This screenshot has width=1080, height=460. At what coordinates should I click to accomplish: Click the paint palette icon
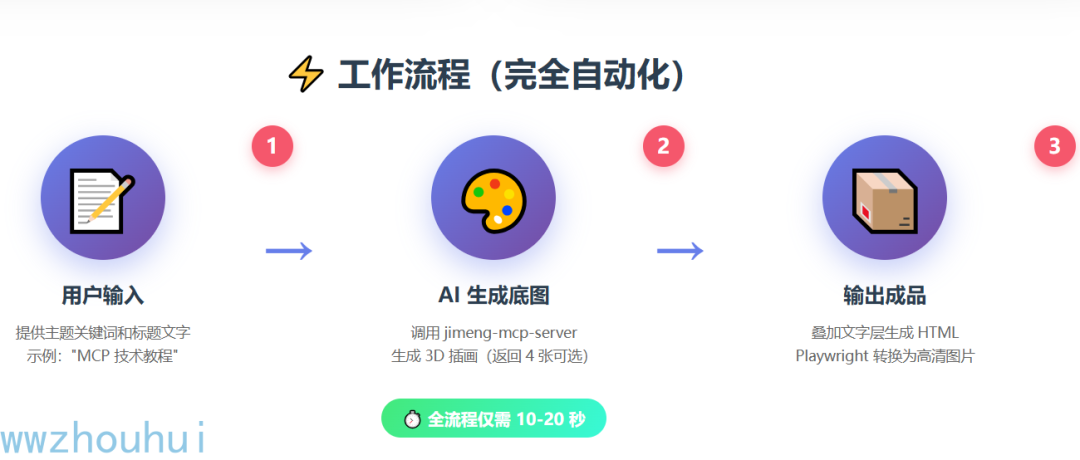(493, 199)
